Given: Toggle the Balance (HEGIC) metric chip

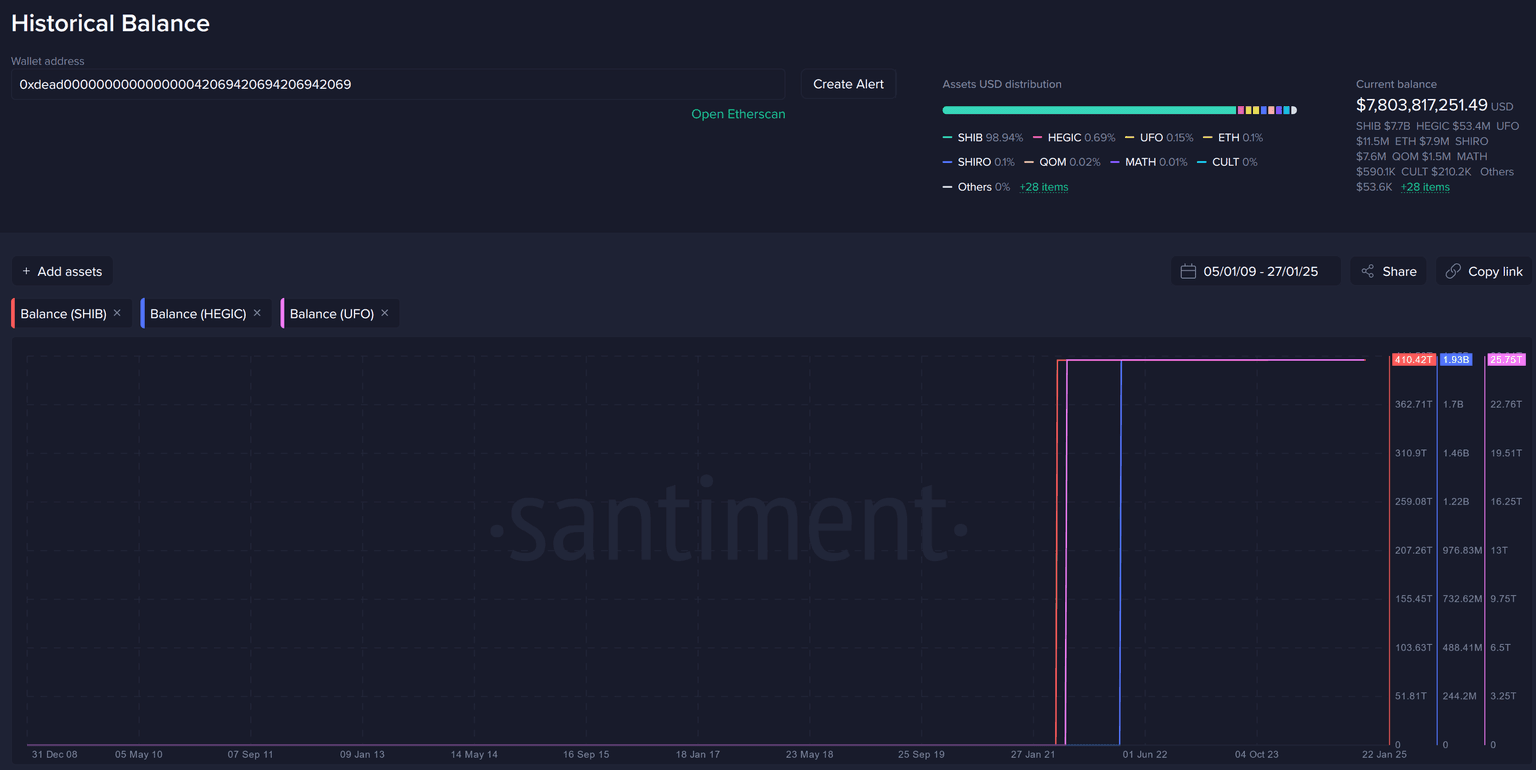Looking at the screenshot, I should pos(197,314).
